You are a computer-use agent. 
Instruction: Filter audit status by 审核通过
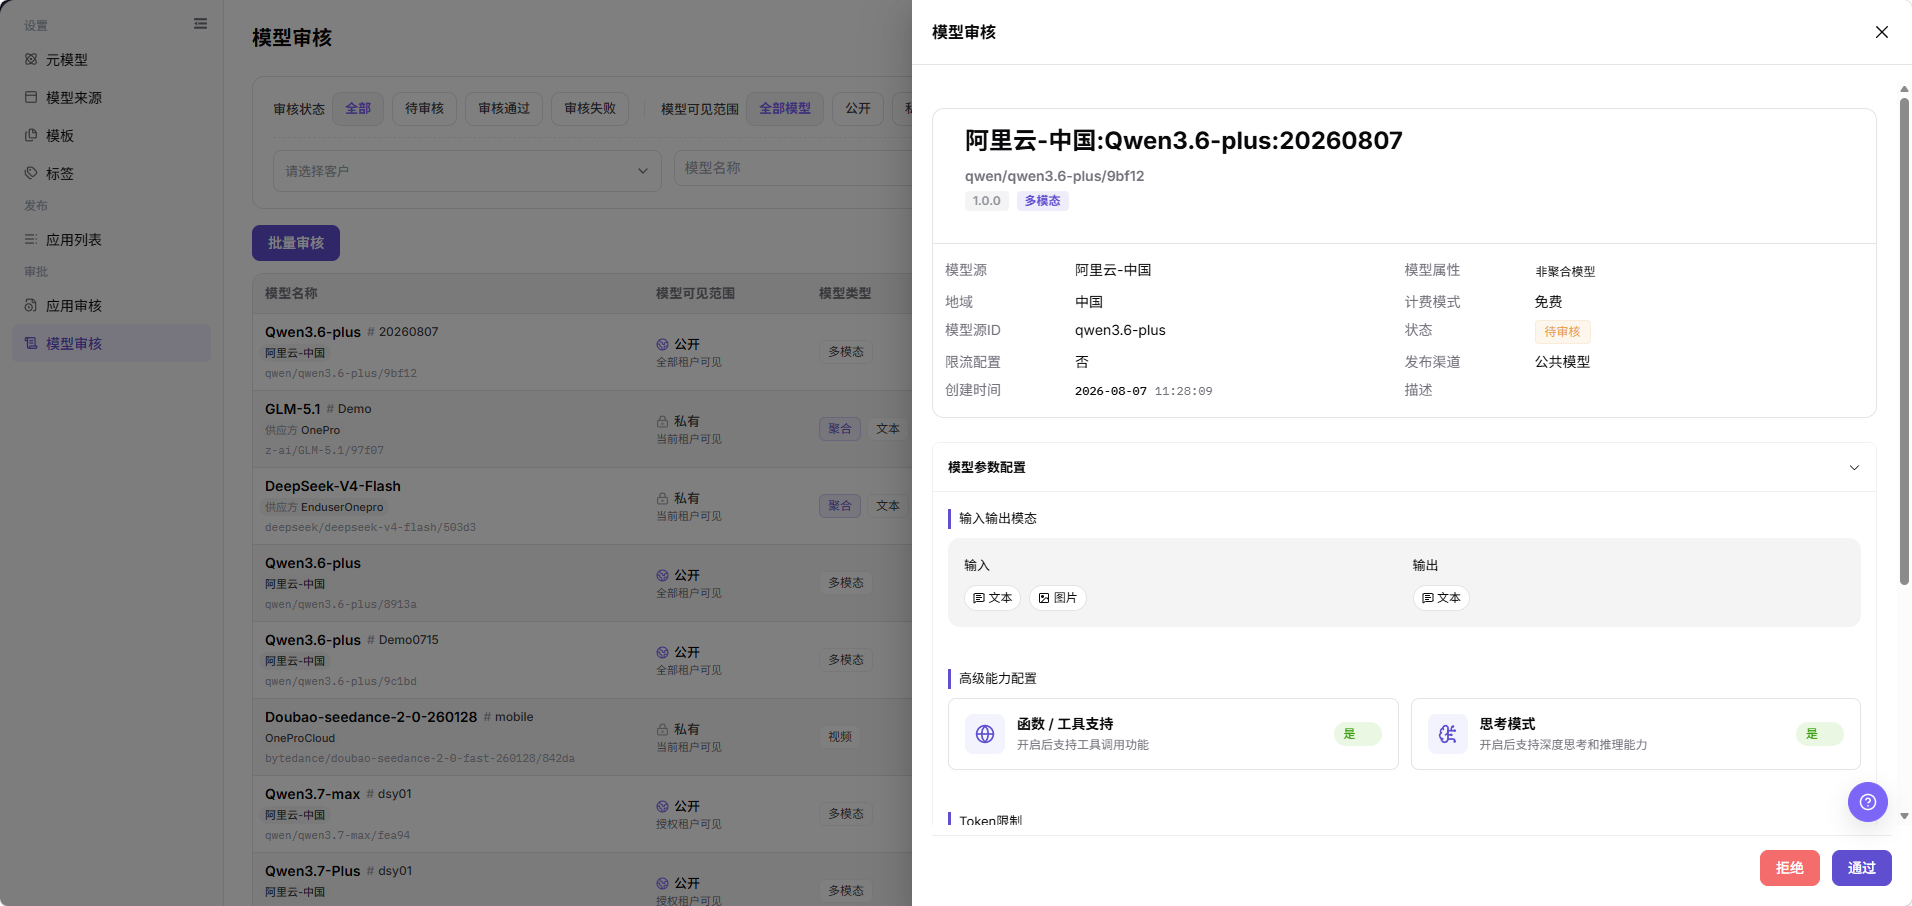click(504, 108)
